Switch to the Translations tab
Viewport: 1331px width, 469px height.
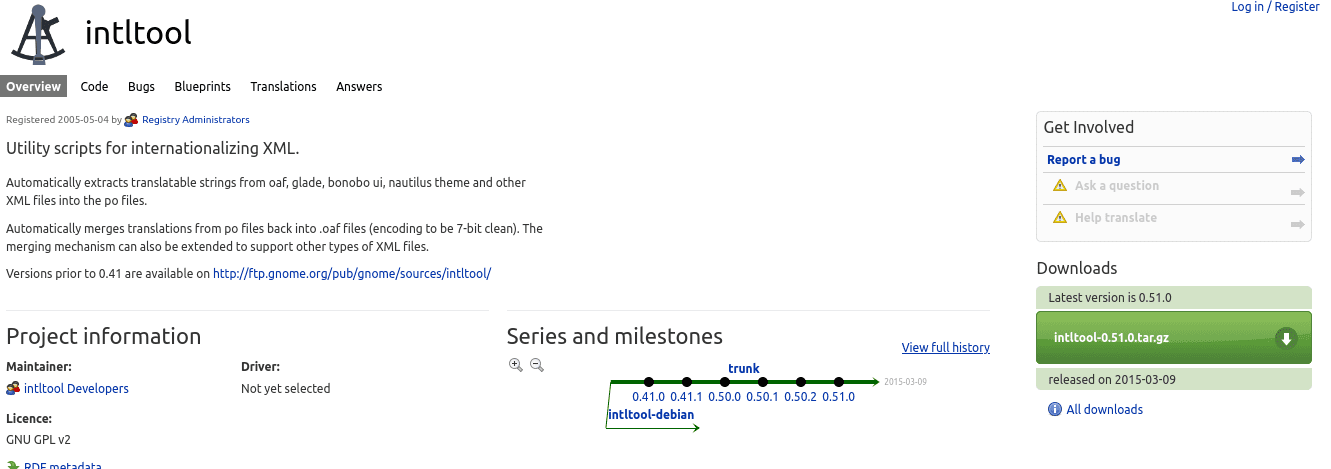click(283, 87)
